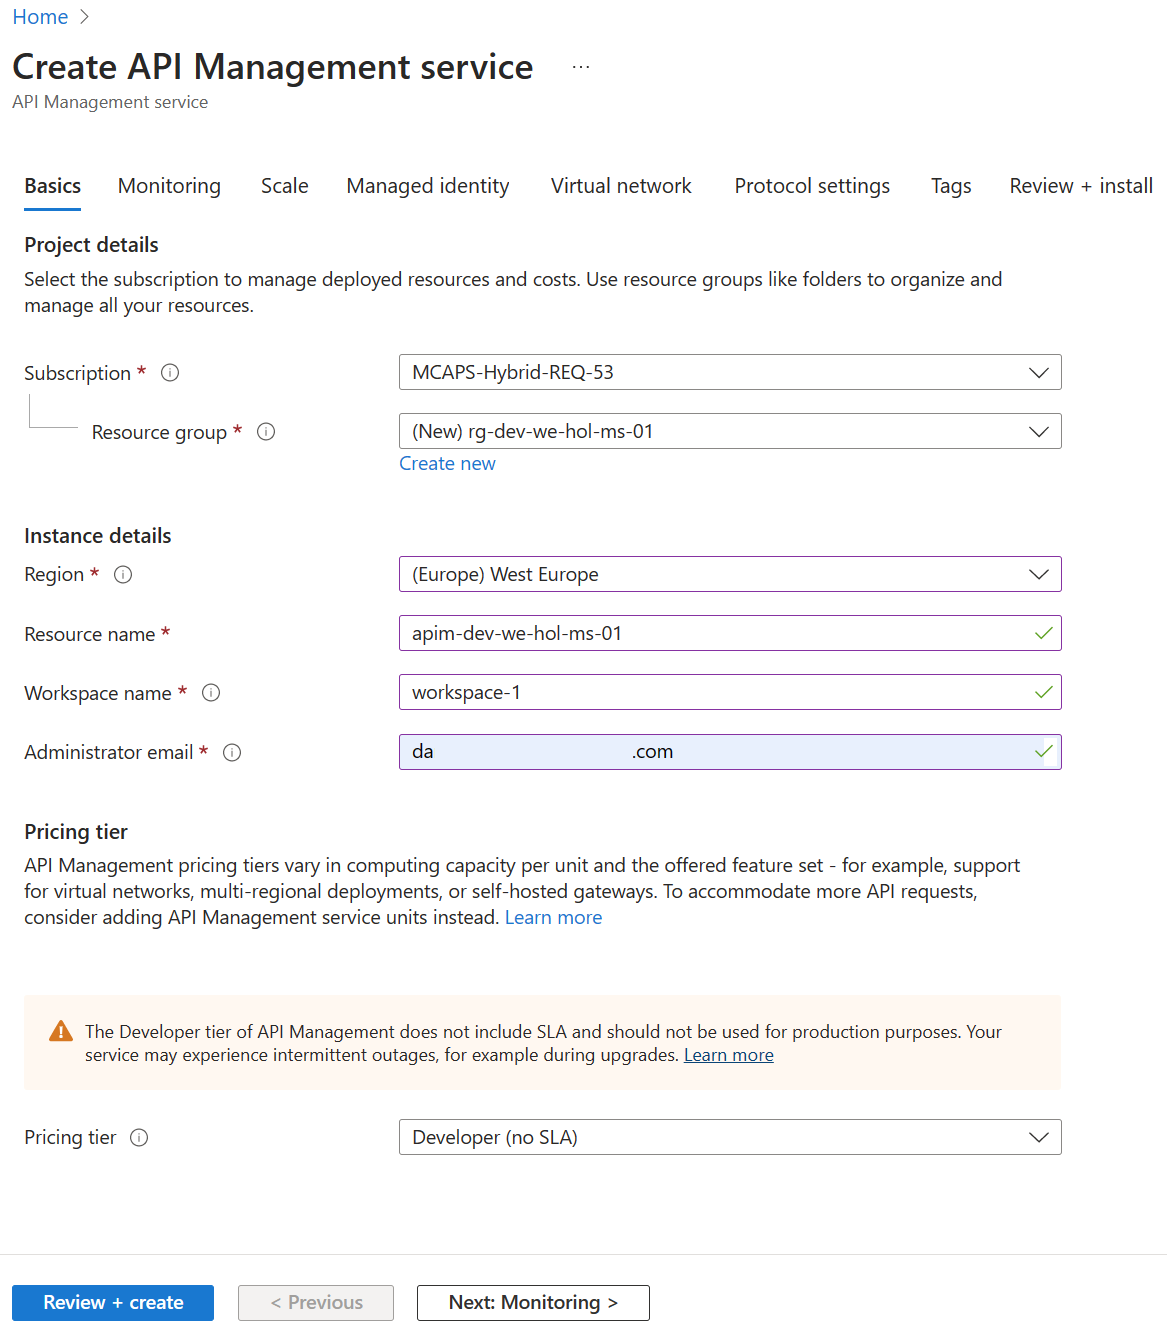Open the Subscription dropdown
Viewport: 1167px width, 1333px height.
730,372
